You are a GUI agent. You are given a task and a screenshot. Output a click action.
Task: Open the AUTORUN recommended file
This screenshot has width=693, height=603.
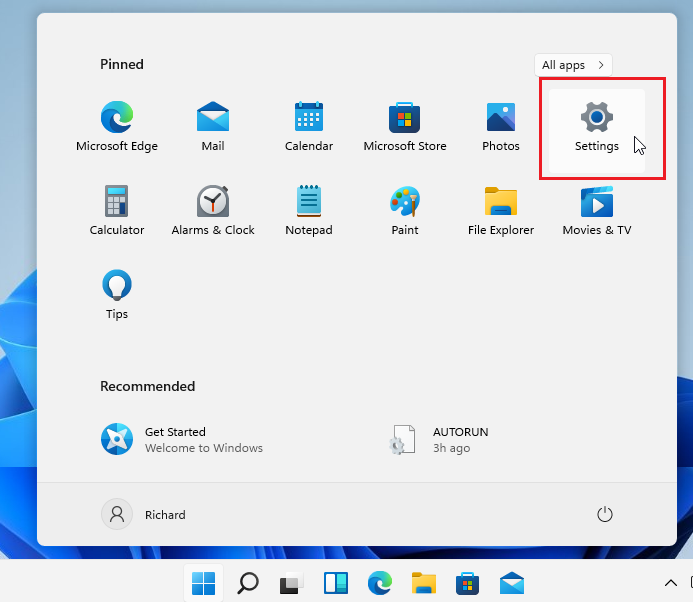438,439
